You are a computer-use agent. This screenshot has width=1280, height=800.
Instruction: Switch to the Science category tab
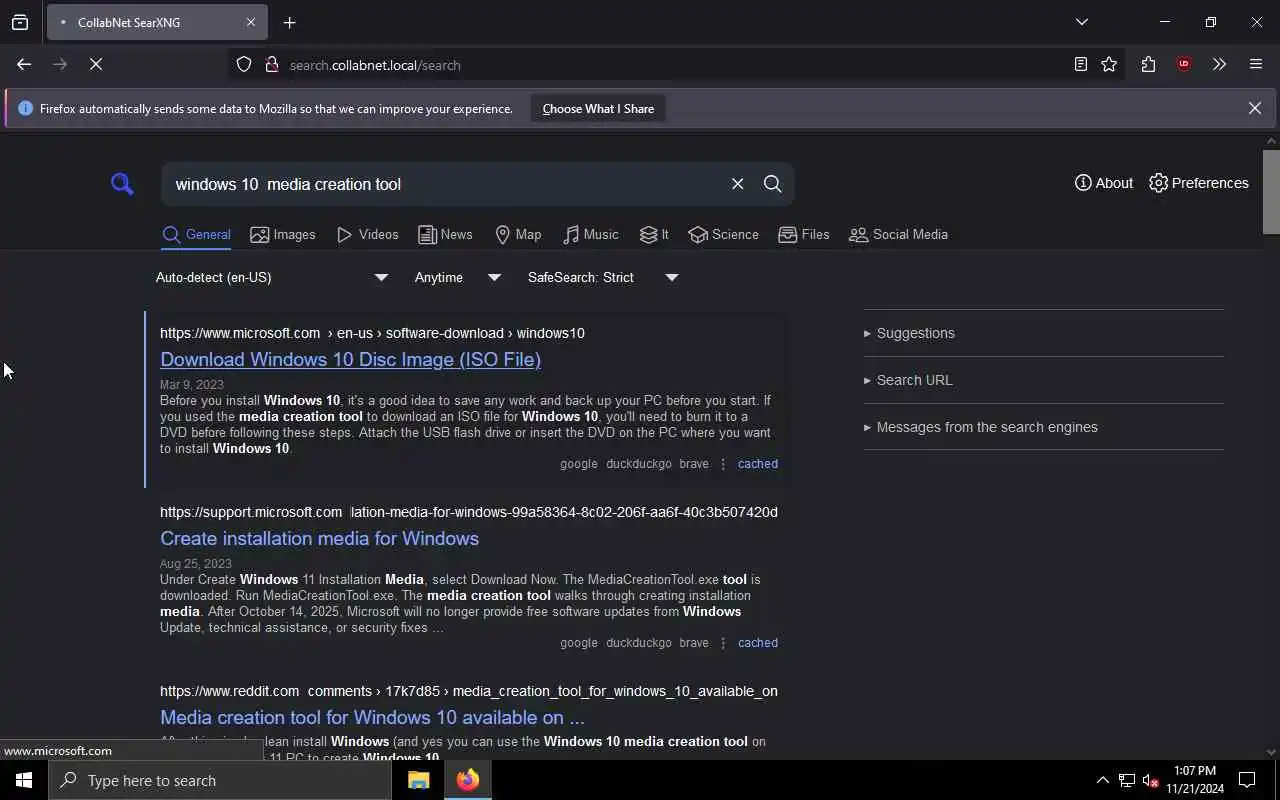point(723,234)
